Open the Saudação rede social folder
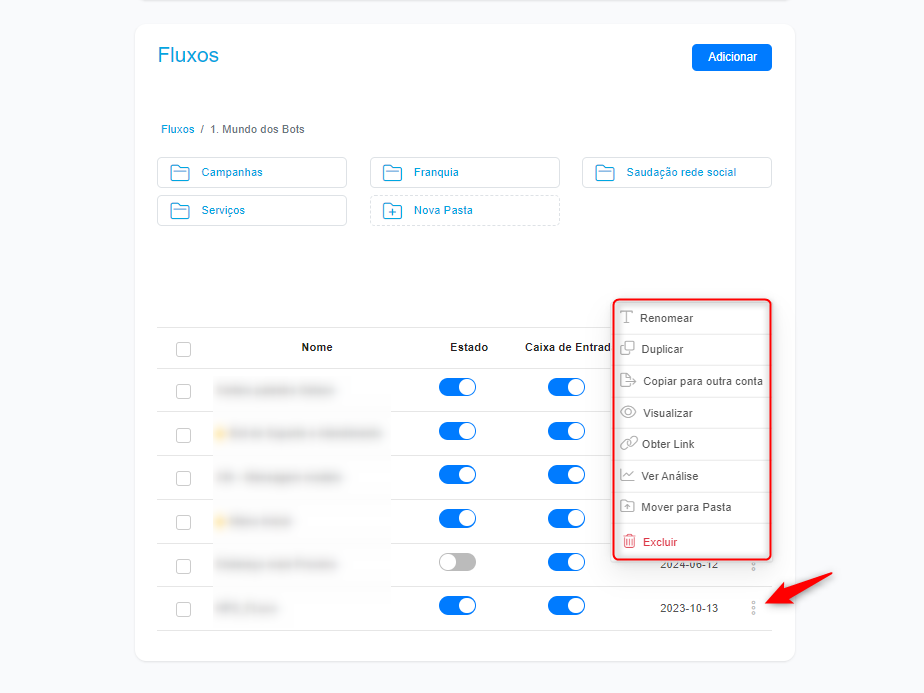Image resolution: width=924 pixels, height=693 pixels. click(676, 173)
